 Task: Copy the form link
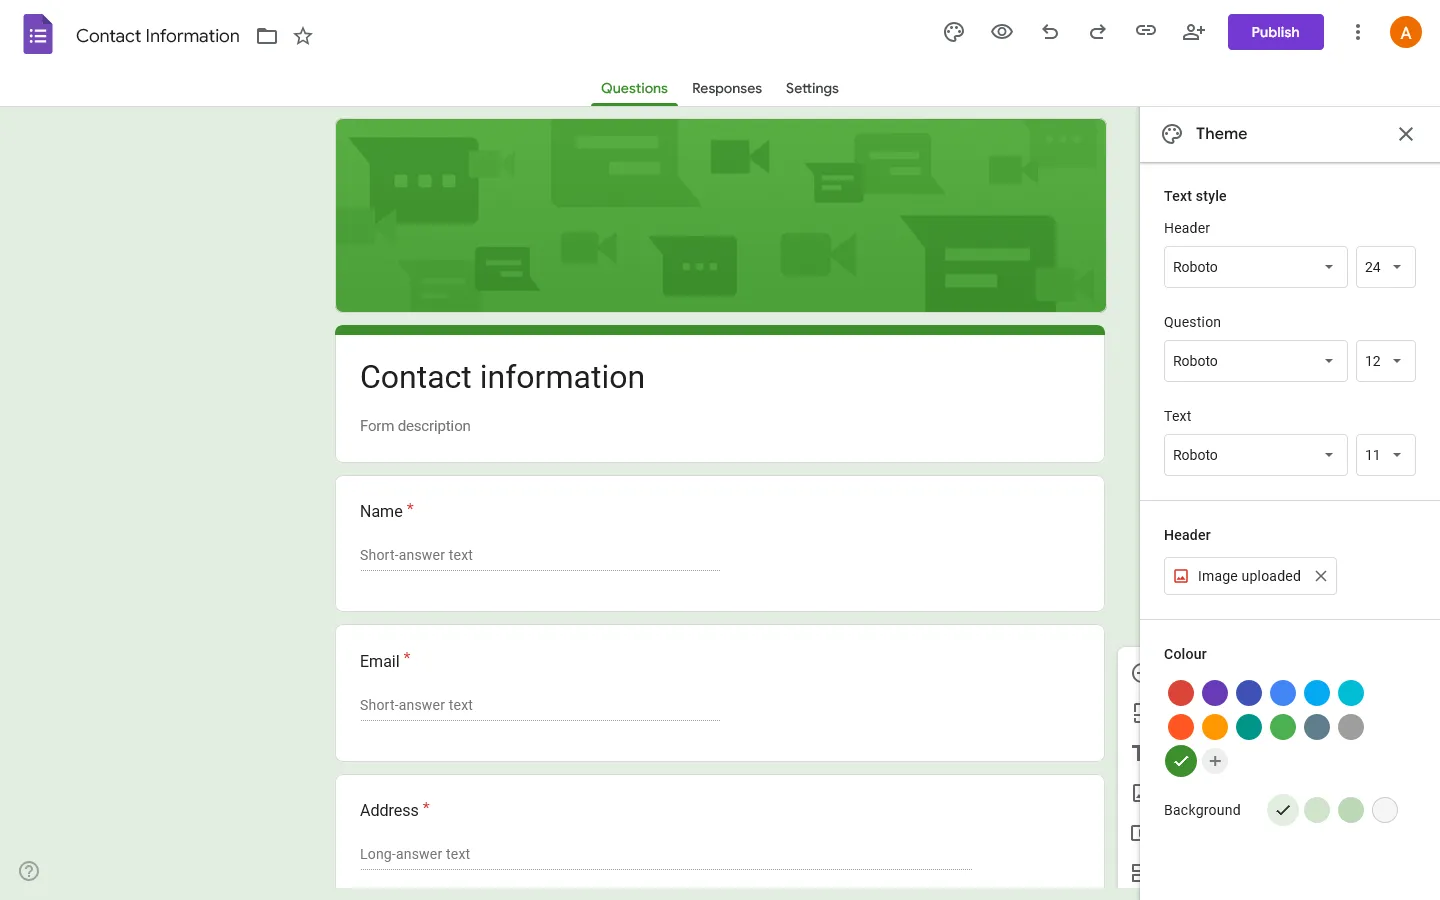1145,32
